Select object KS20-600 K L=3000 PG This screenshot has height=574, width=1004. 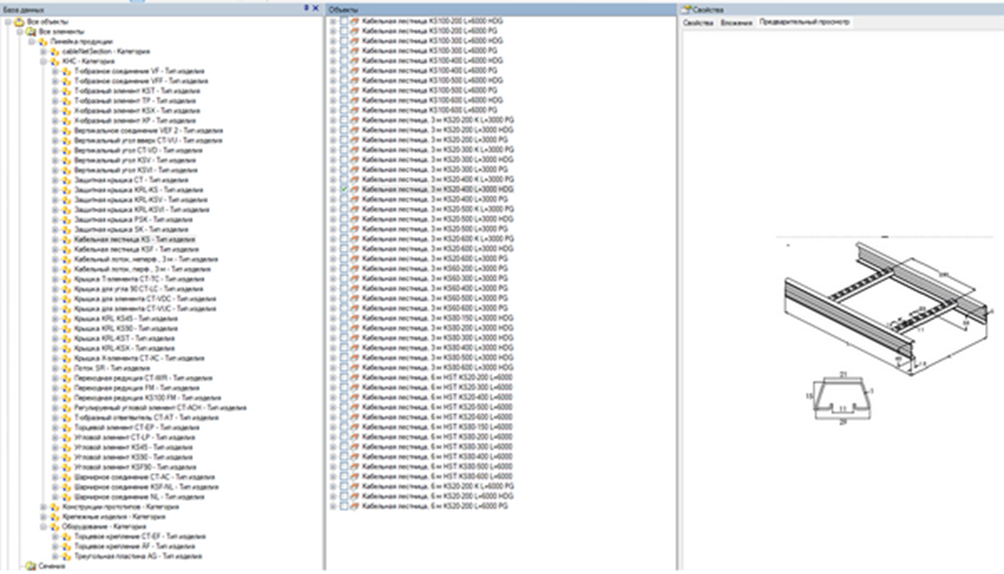[x=437, y=239]
